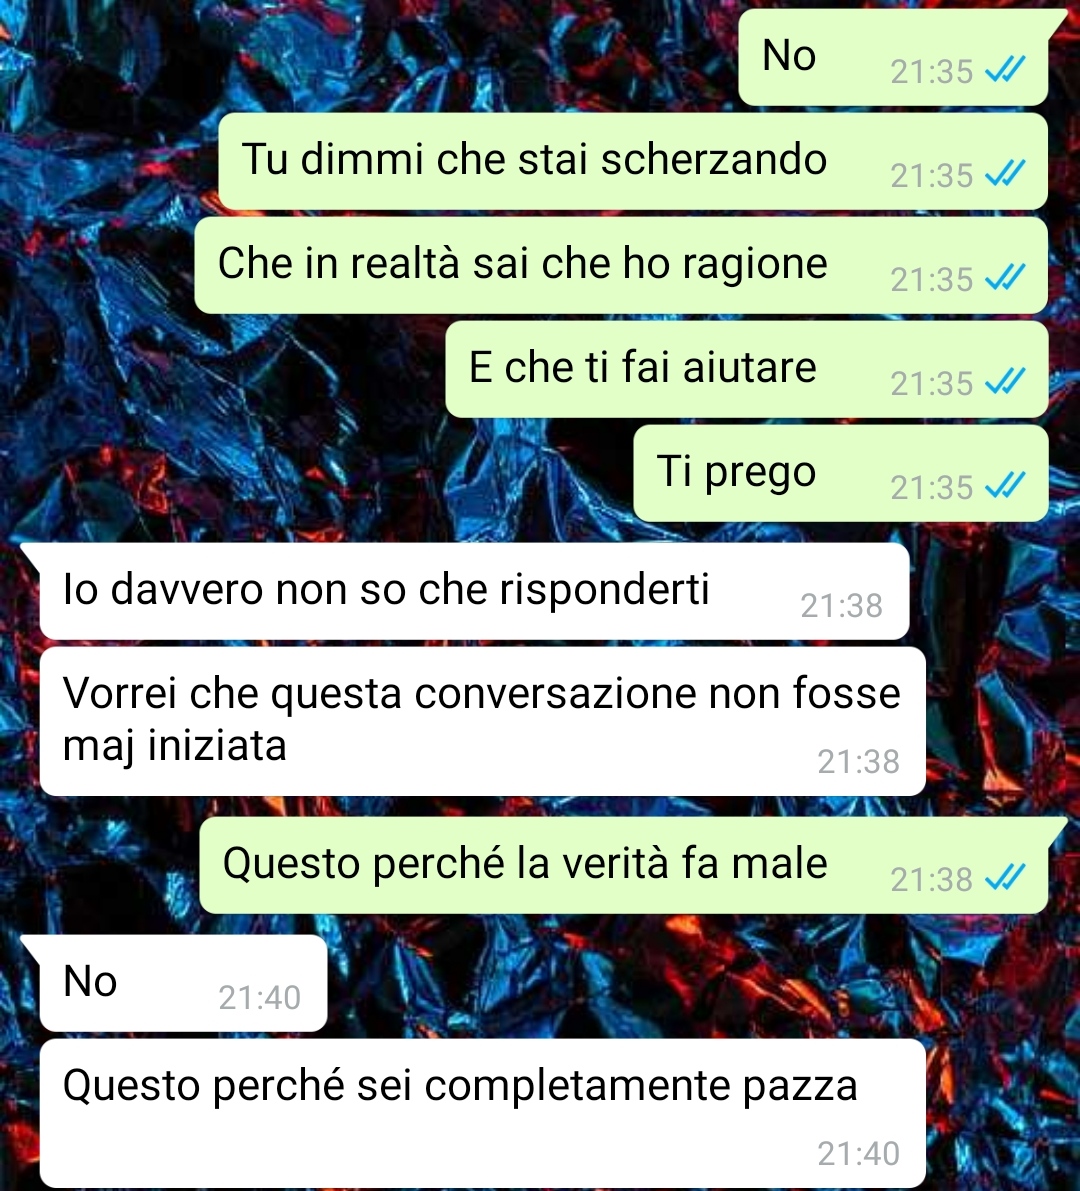Tap the 'E che ti fai aiutare' message

pyautogui.click(x=747, y=369)
